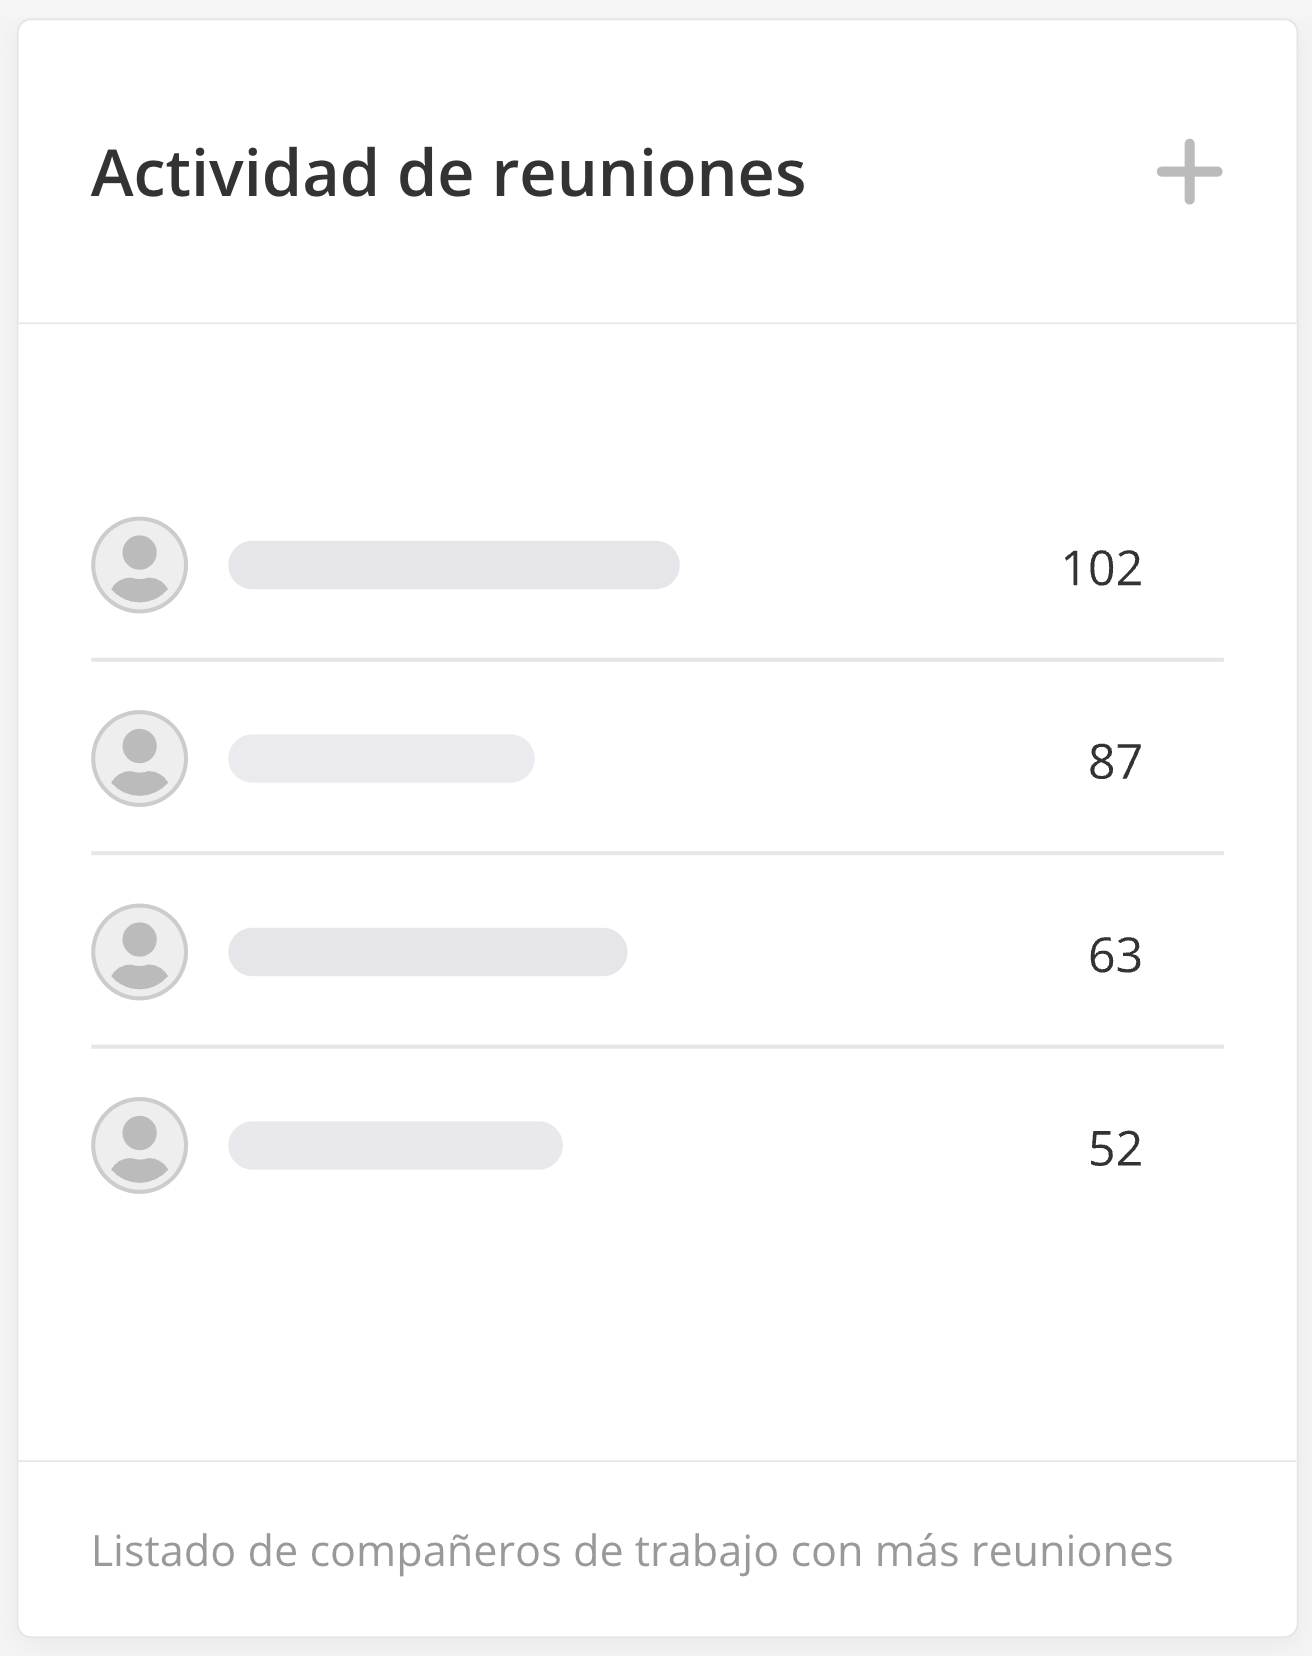Click the divider line under the card header
This screenshot has height=1656, width=1312.
(657, 323)
